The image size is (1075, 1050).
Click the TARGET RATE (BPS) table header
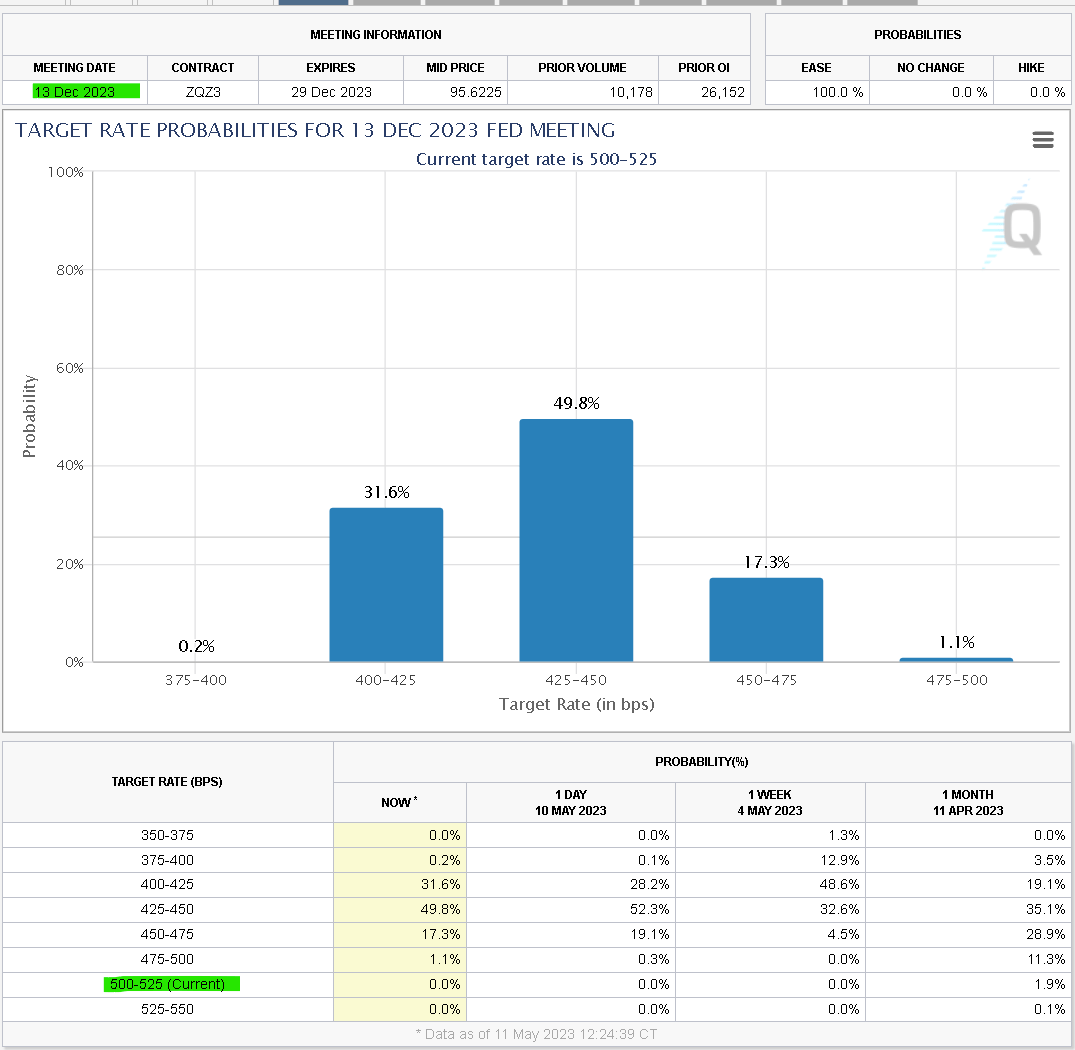coord(167,781)
